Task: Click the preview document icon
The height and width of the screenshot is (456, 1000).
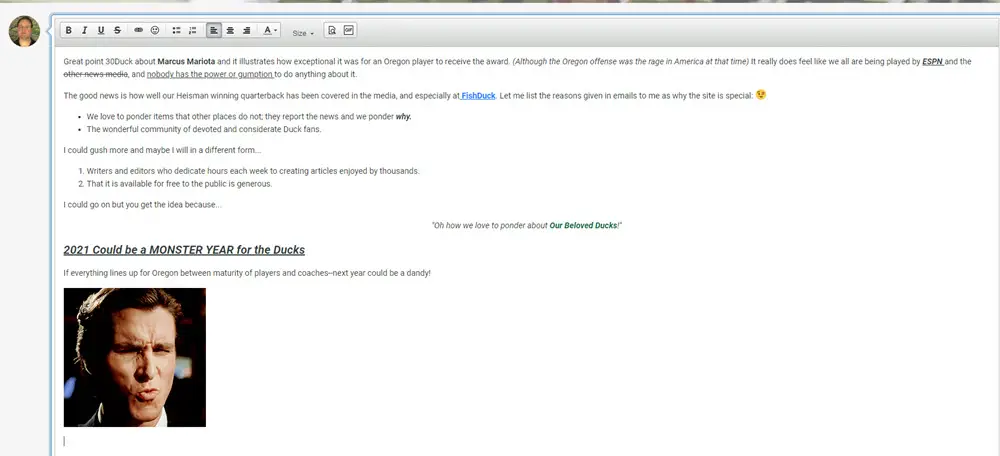Action: click(x=332, y=31)
